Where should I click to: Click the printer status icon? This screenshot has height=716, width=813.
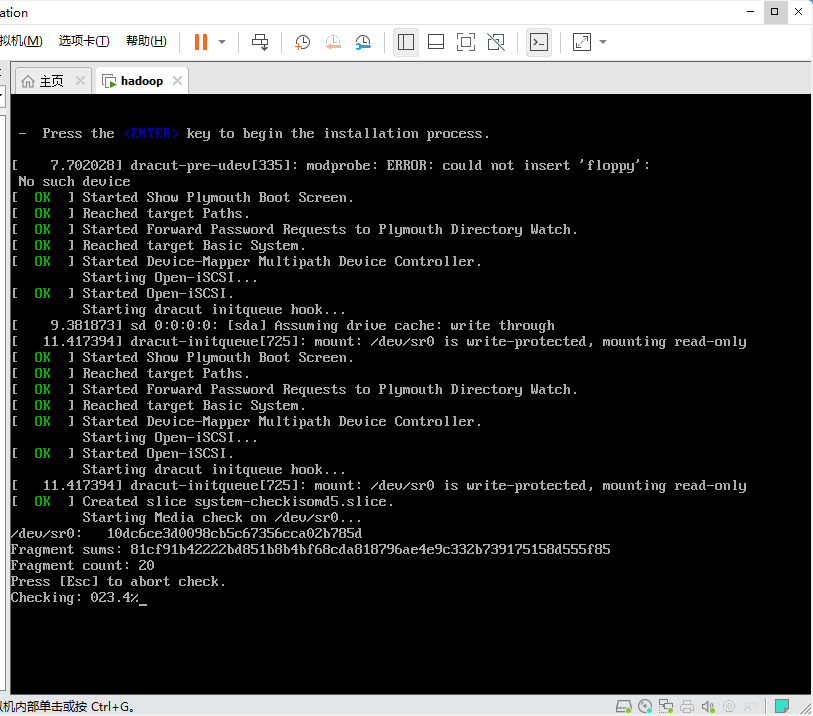687,706
